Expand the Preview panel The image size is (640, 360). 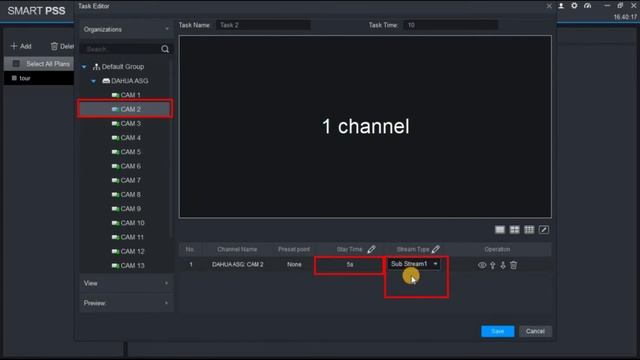point(126,303)
